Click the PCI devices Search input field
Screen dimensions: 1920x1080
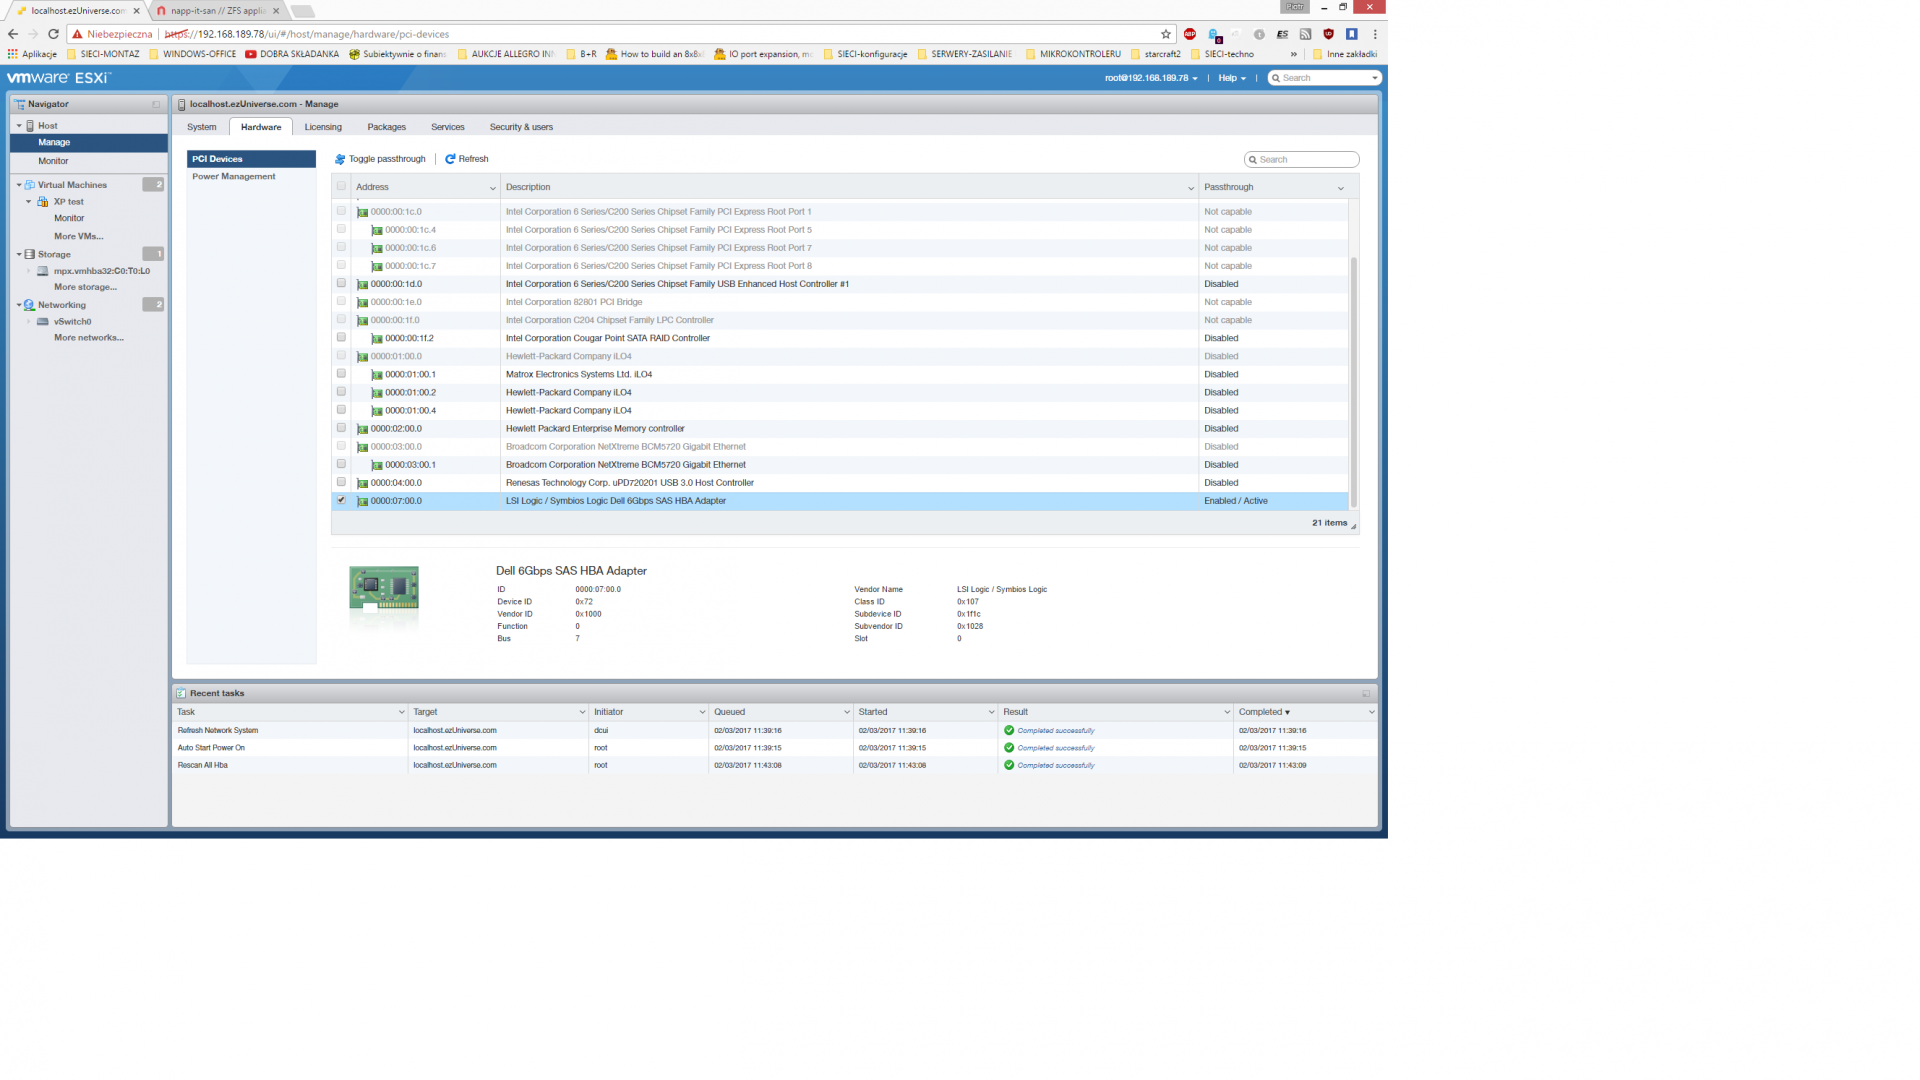1302,160
